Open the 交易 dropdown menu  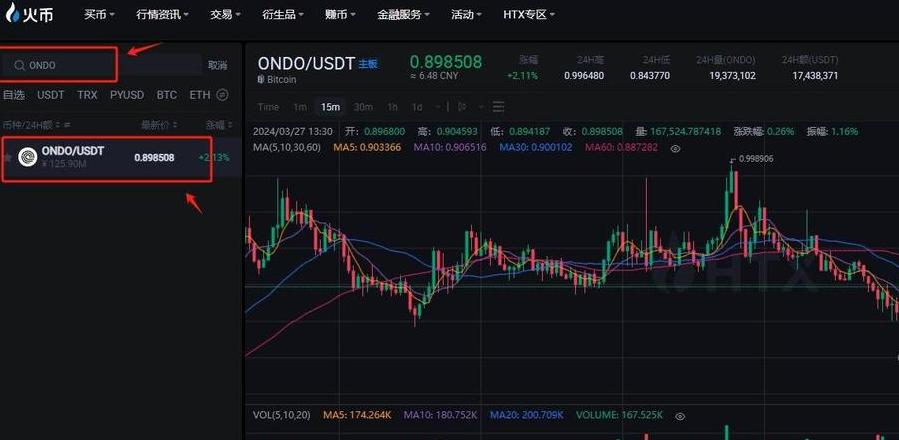pyautogui.click(x=225, y=14)
